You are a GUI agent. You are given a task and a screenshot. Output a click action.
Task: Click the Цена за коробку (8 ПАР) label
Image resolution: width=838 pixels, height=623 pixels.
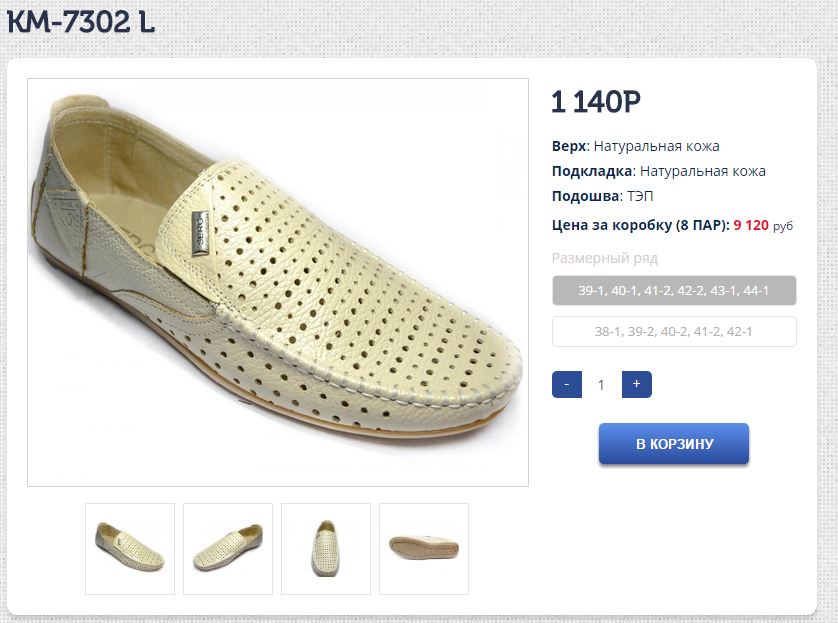[x=640, y=225]
